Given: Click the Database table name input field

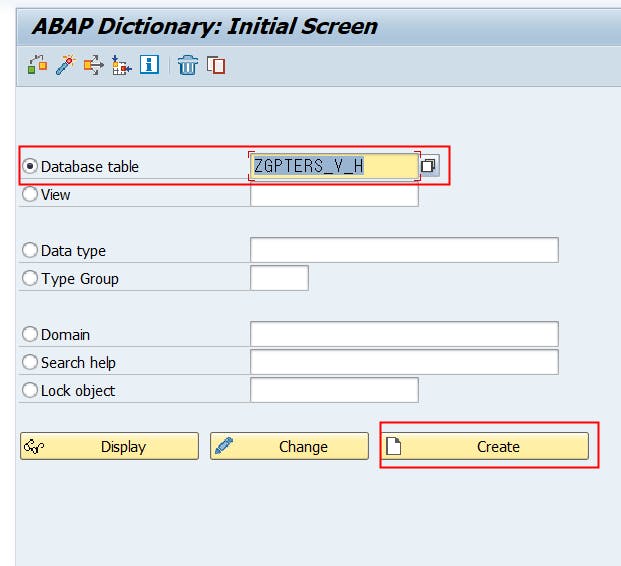Looking at the screenshot, I should pyautogui.click(x=333, y=166).
